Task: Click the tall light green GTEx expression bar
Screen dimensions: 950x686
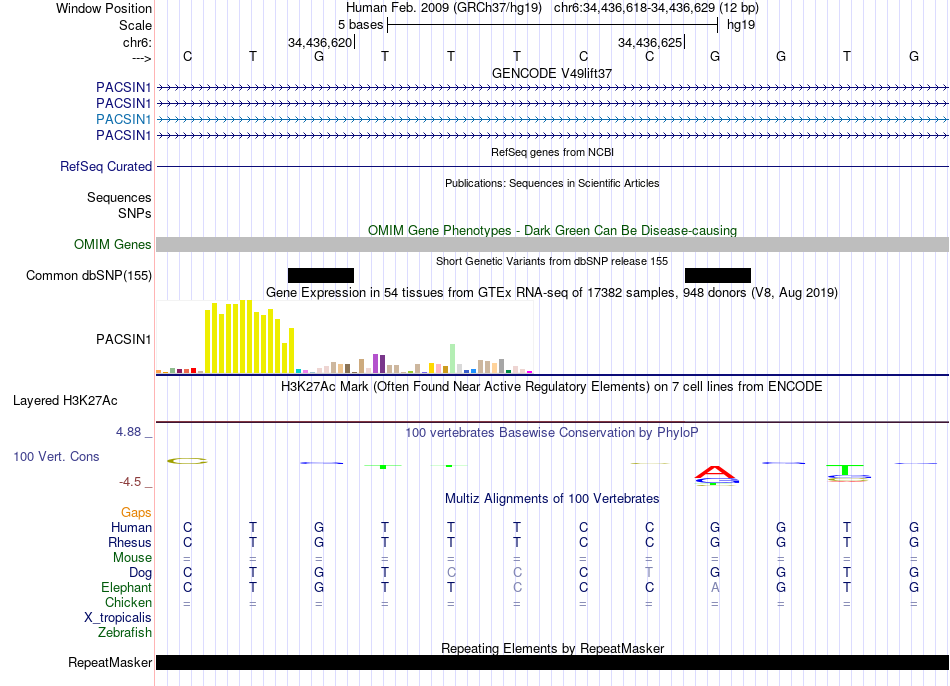Action: (452, 358)
